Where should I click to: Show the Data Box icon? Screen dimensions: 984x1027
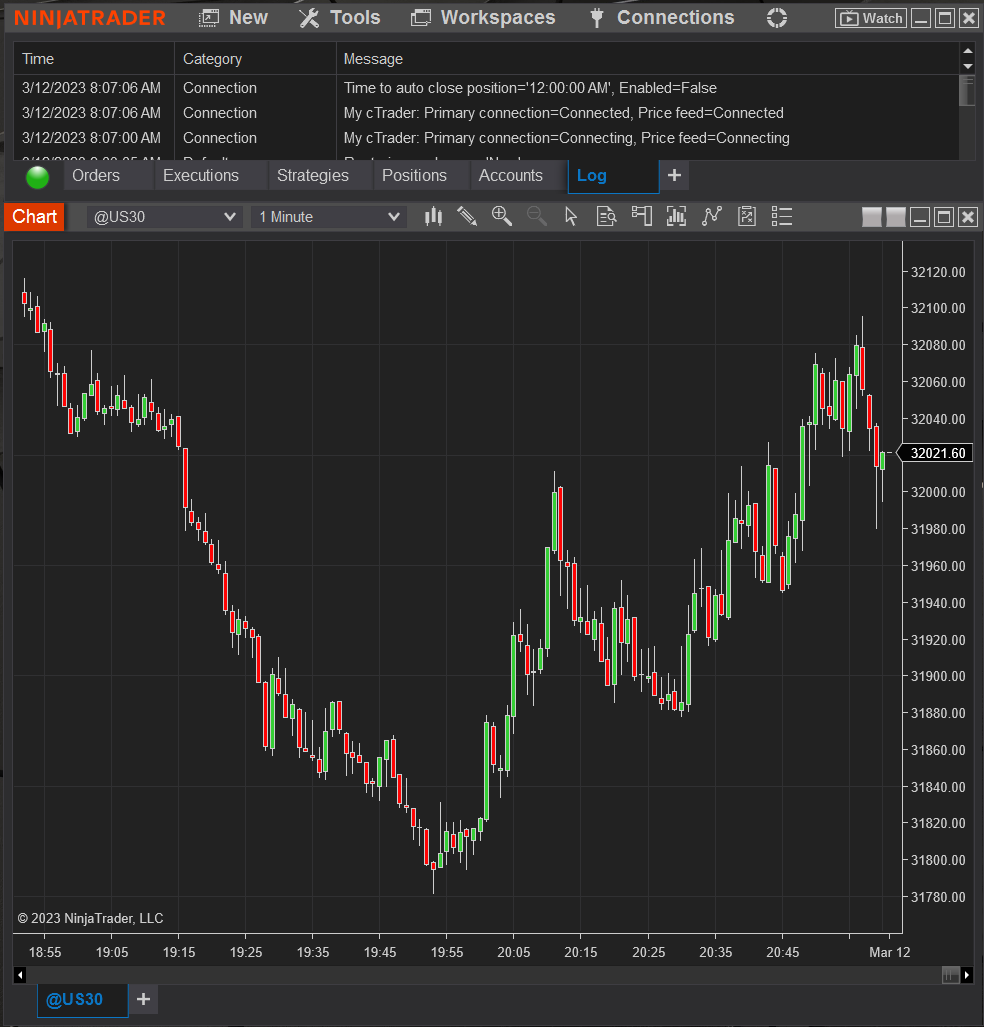pyautogui.click(x=606, y=216)
